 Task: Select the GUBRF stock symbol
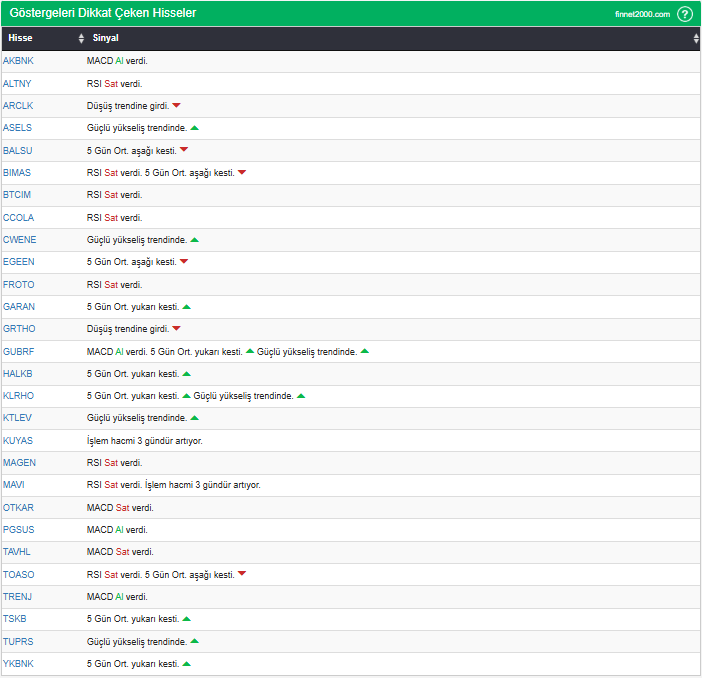pyautogui.click(x=18, y=351)
